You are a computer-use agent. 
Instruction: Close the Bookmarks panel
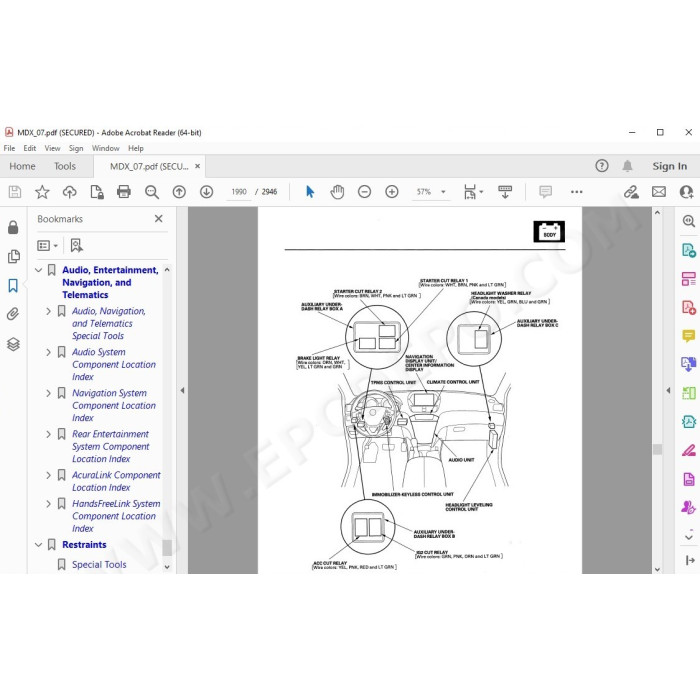pyautogui.click(x=158, y=219)
